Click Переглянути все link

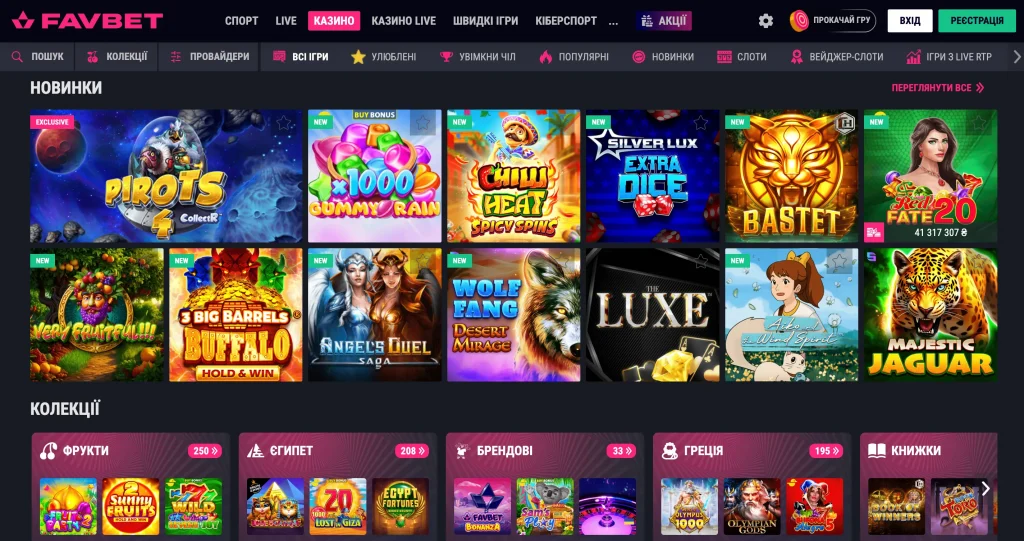(x=938, y=88)
